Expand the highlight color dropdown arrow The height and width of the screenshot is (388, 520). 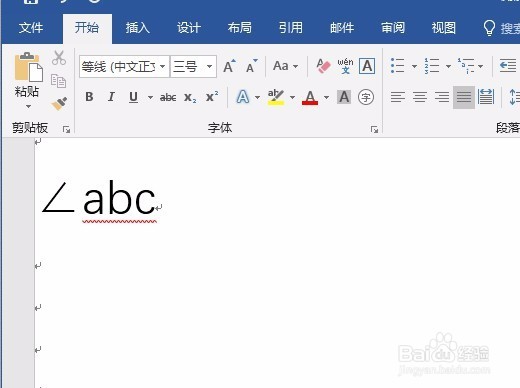point(292,97)
